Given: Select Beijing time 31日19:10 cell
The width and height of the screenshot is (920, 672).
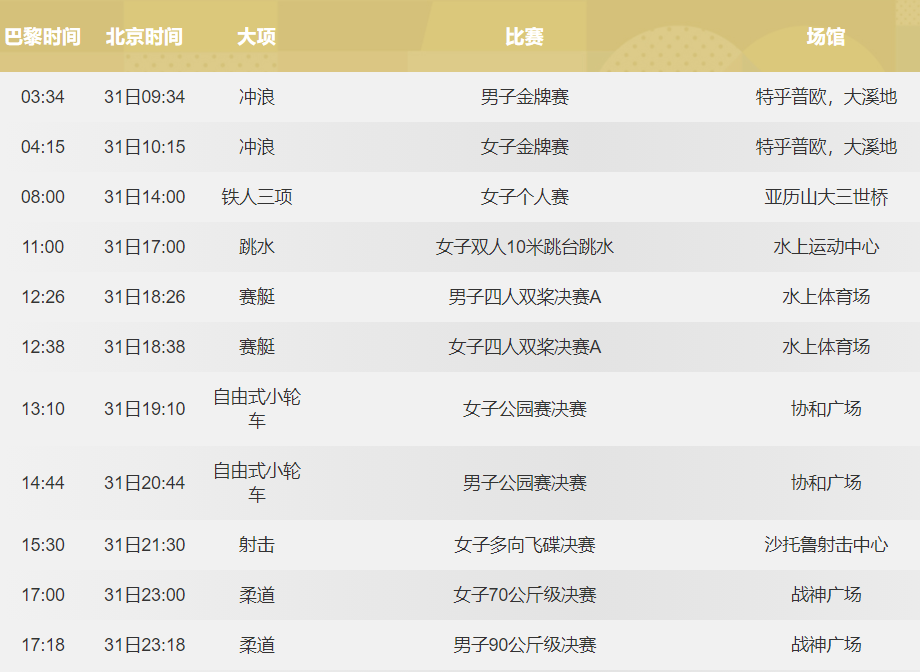Looking at the screenshot, I should (144, 408).
